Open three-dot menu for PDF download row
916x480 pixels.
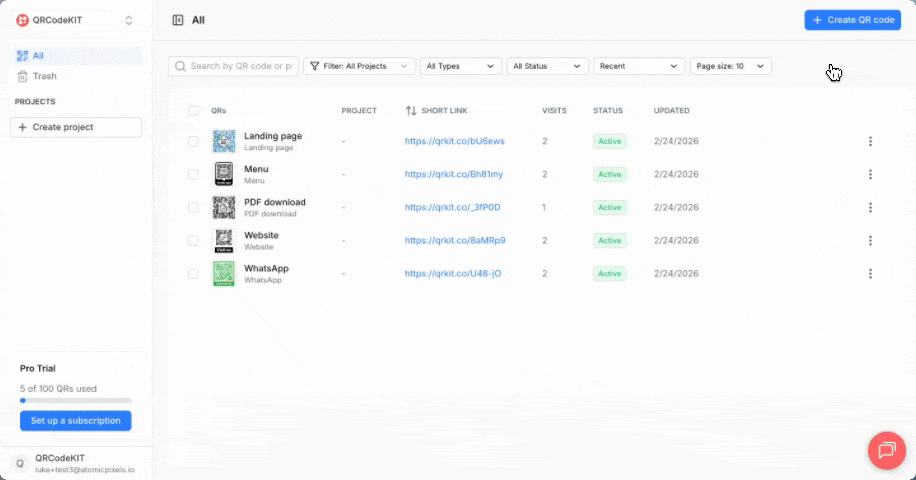pyautogui.click(x=870, y=207)
